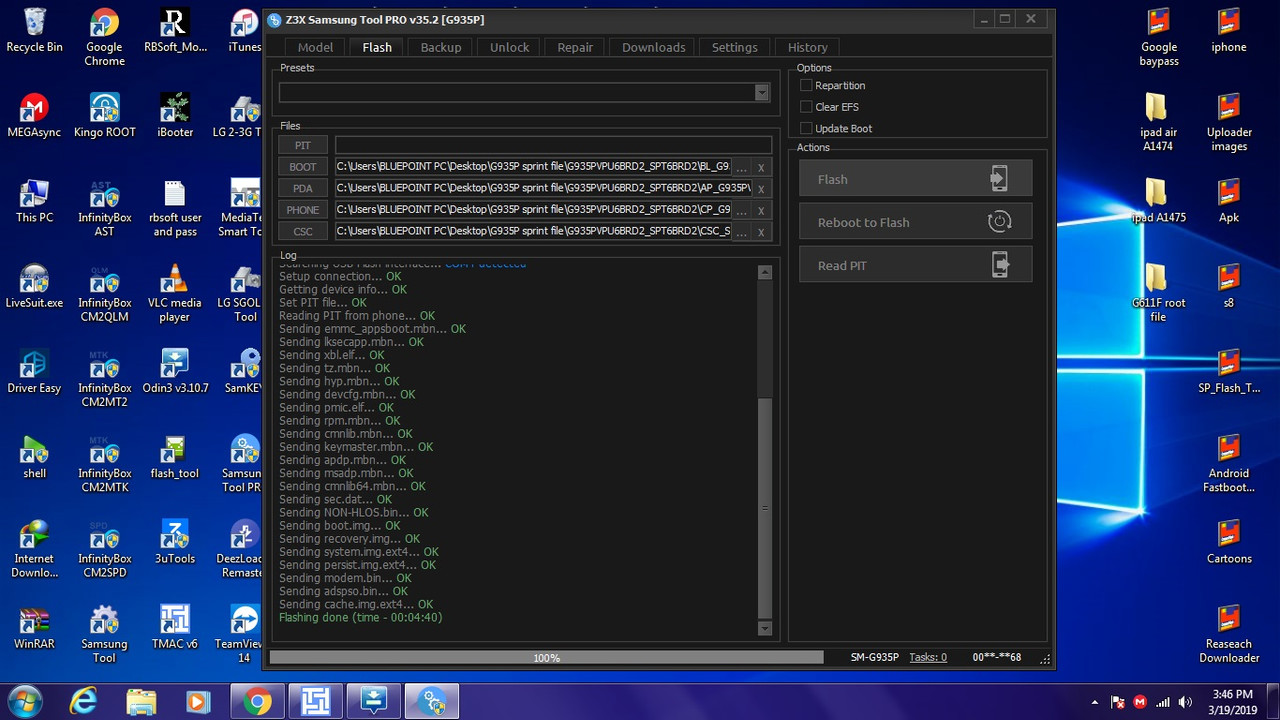Click the PIT file selector button
1280x720 pixels.
pyautogui.click(x=303, y=146)
